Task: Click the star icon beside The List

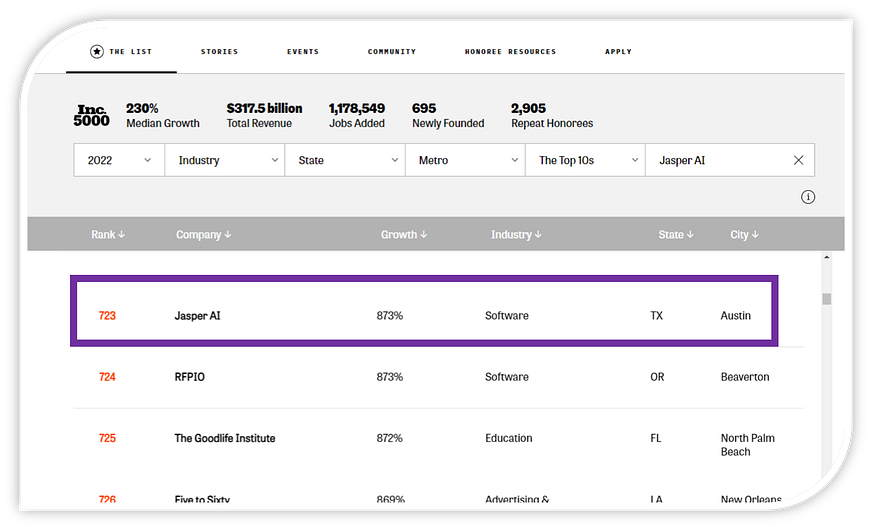Action: [97, 51]
